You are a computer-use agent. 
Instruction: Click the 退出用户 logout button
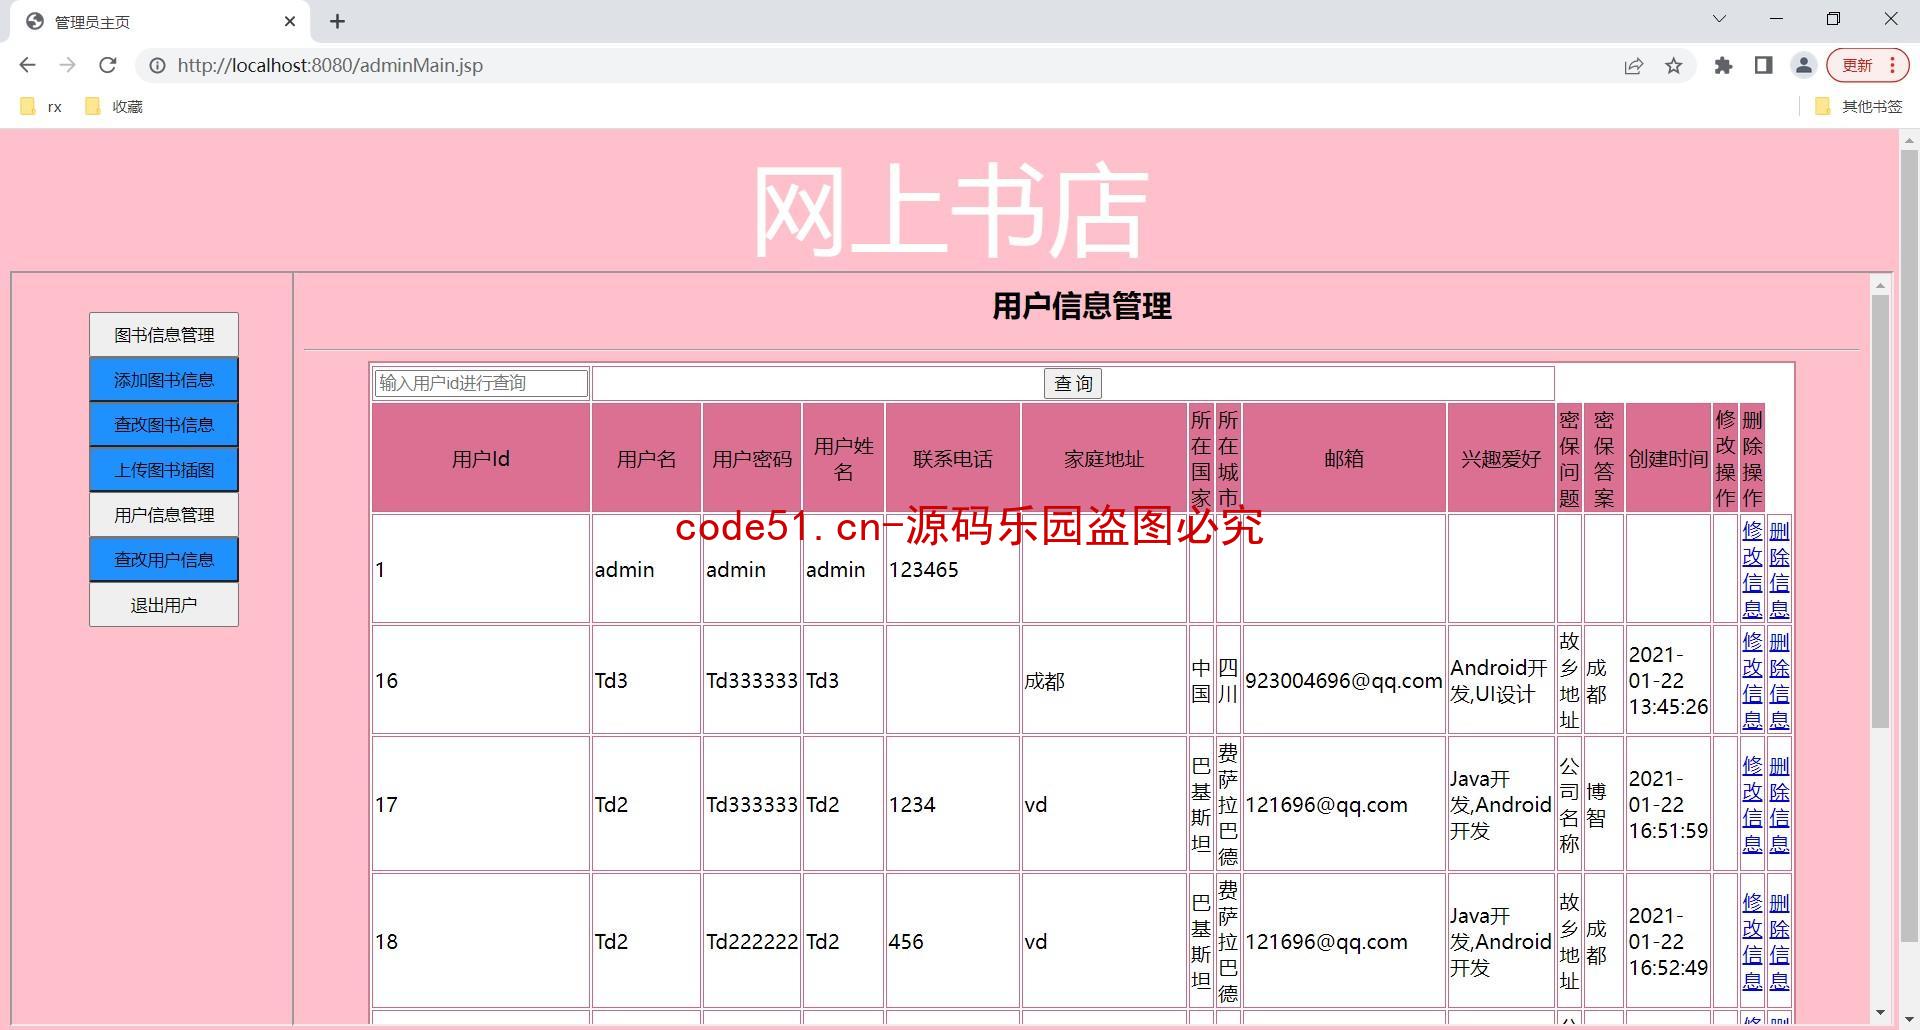tap(164, 605)
